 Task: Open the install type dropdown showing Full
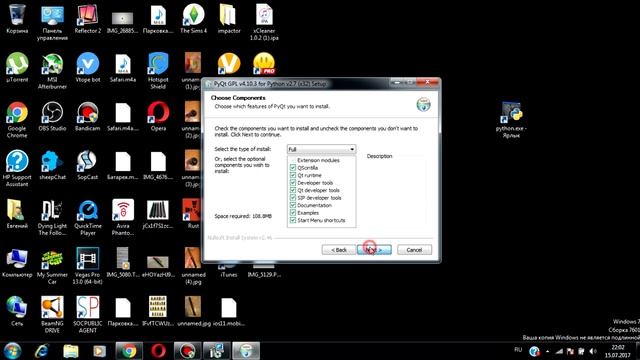(x=321, y=149)
